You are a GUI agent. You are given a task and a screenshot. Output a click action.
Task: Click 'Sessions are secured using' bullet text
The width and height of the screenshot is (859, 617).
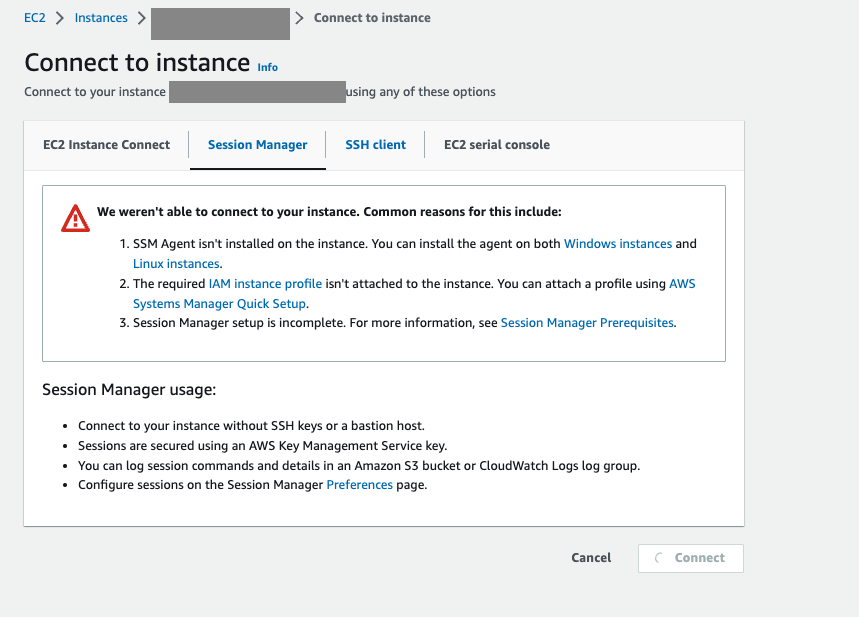[262, 445]
